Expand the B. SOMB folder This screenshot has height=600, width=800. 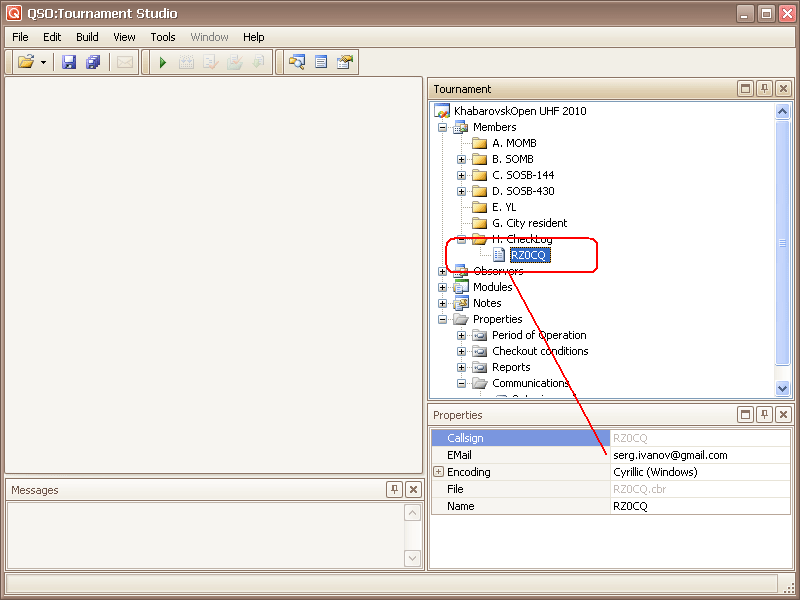tap(462, 159)
